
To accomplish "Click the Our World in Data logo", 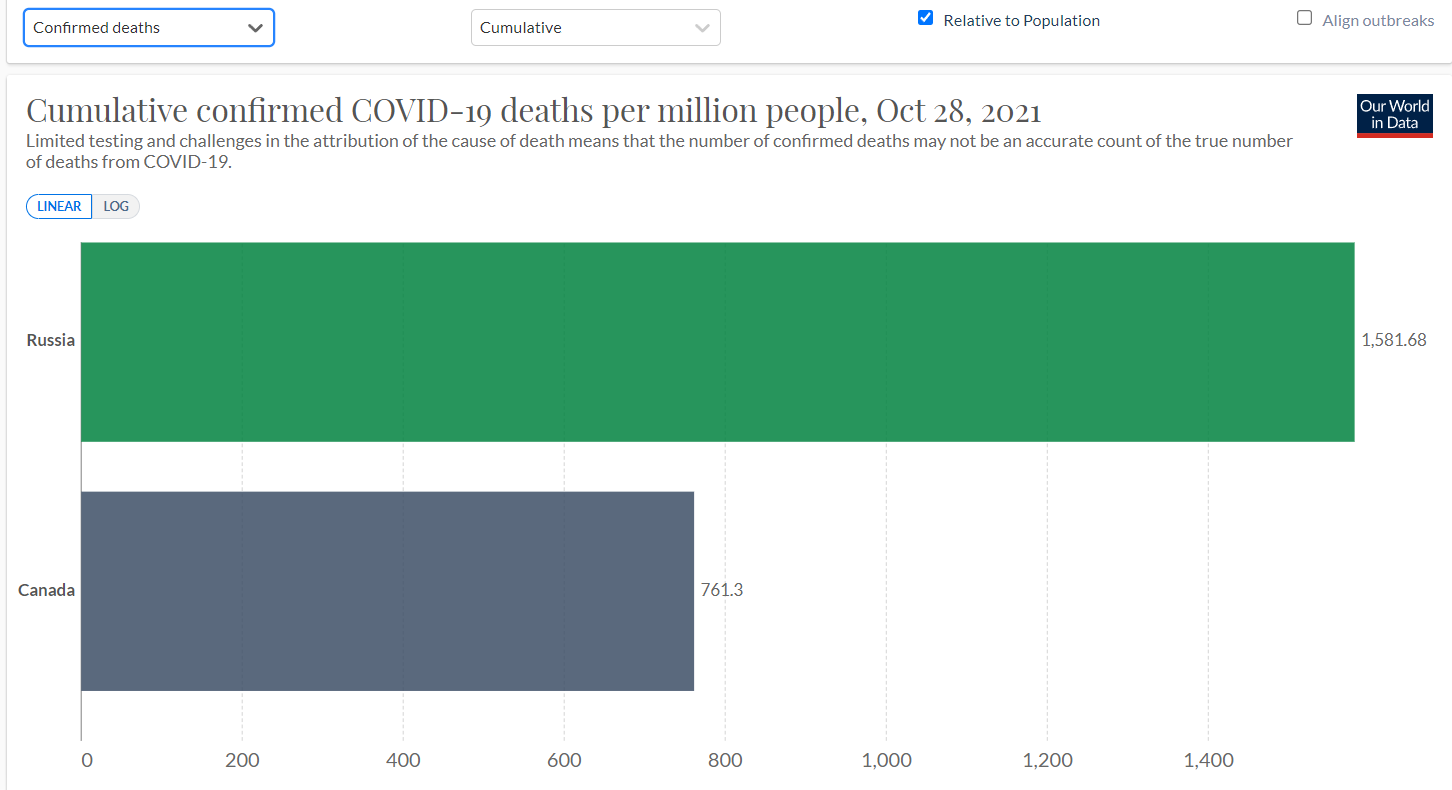I will coord(1394,114).
